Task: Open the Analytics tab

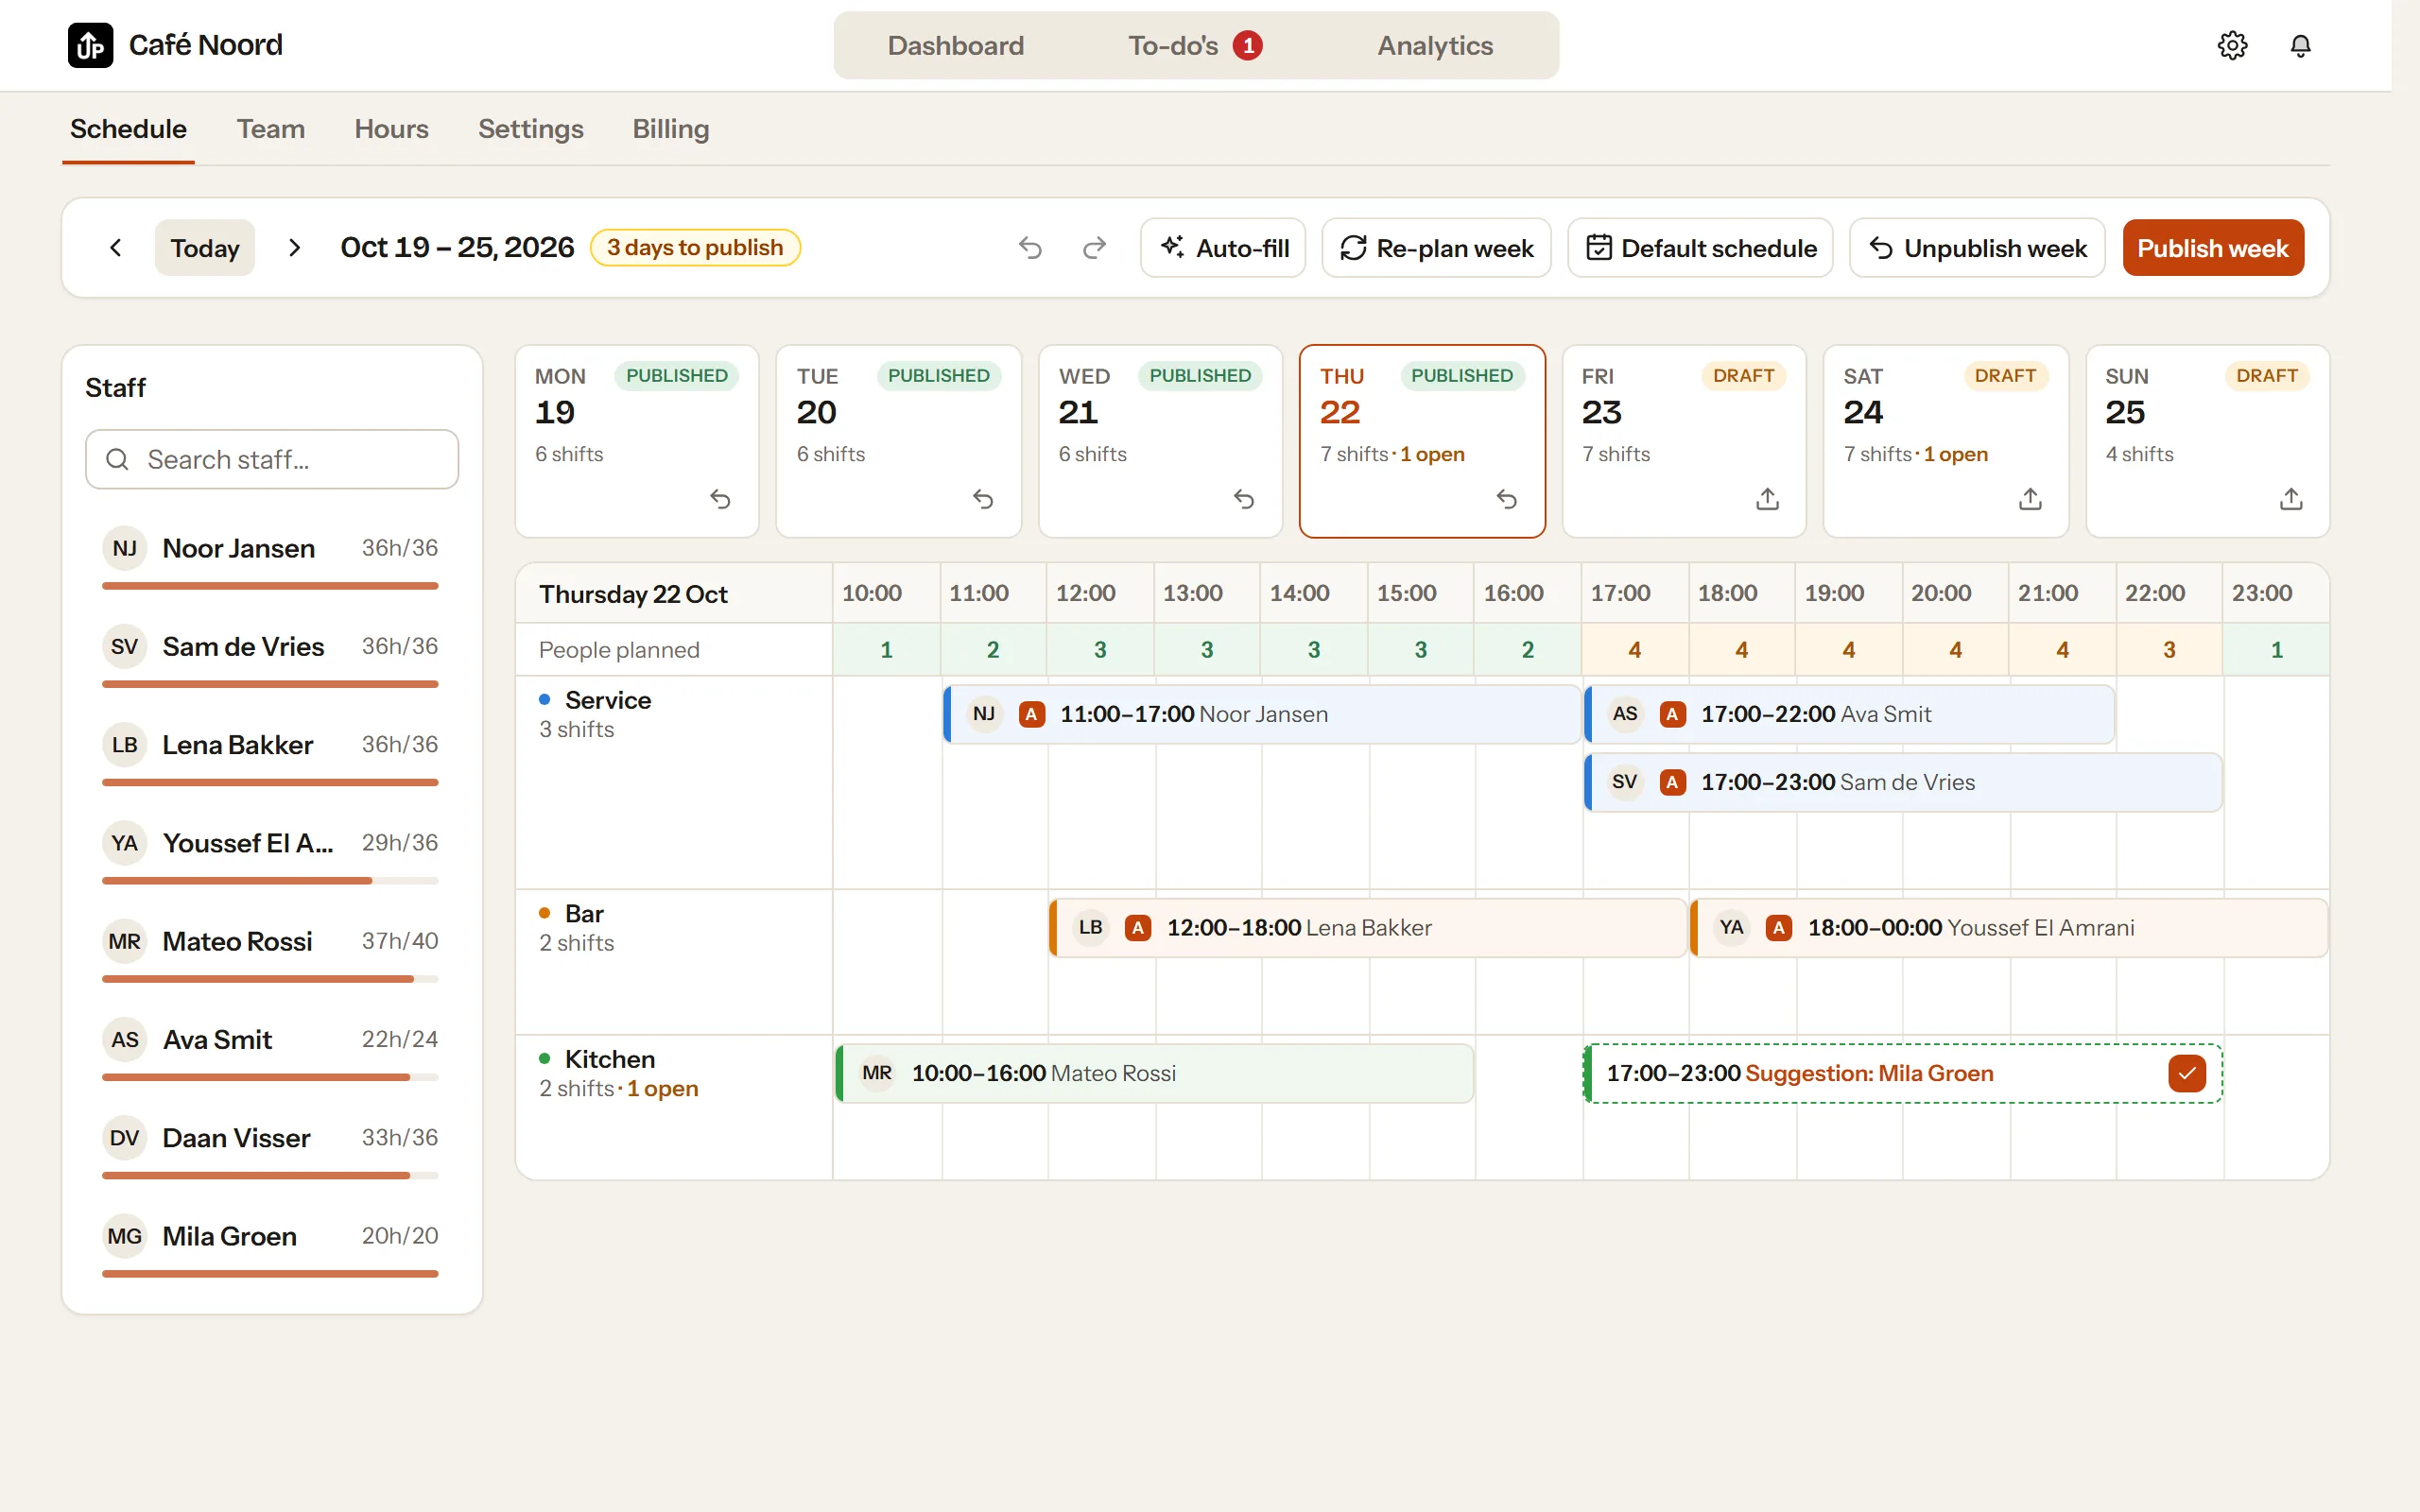Action: click(x=1435, y=45)
